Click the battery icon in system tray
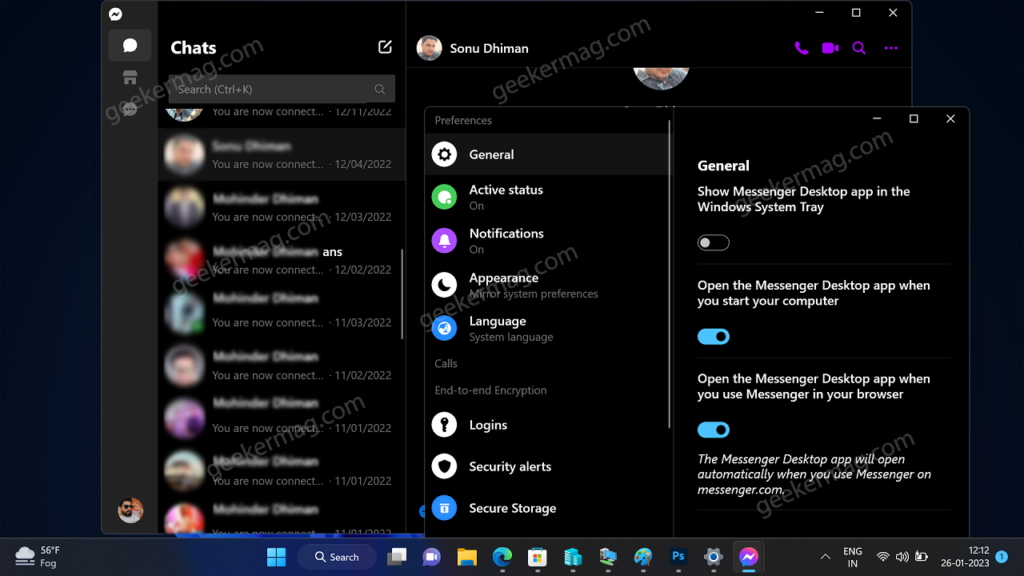The width and height of the screenshot is (1024, 576). click(921, 557)
